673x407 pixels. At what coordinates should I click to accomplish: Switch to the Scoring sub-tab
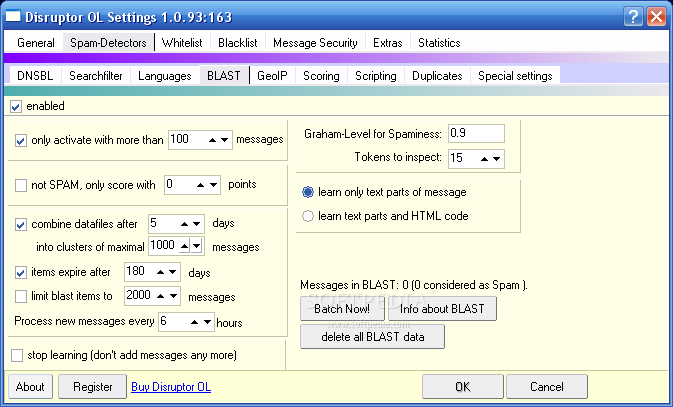(x=321, y=76)
